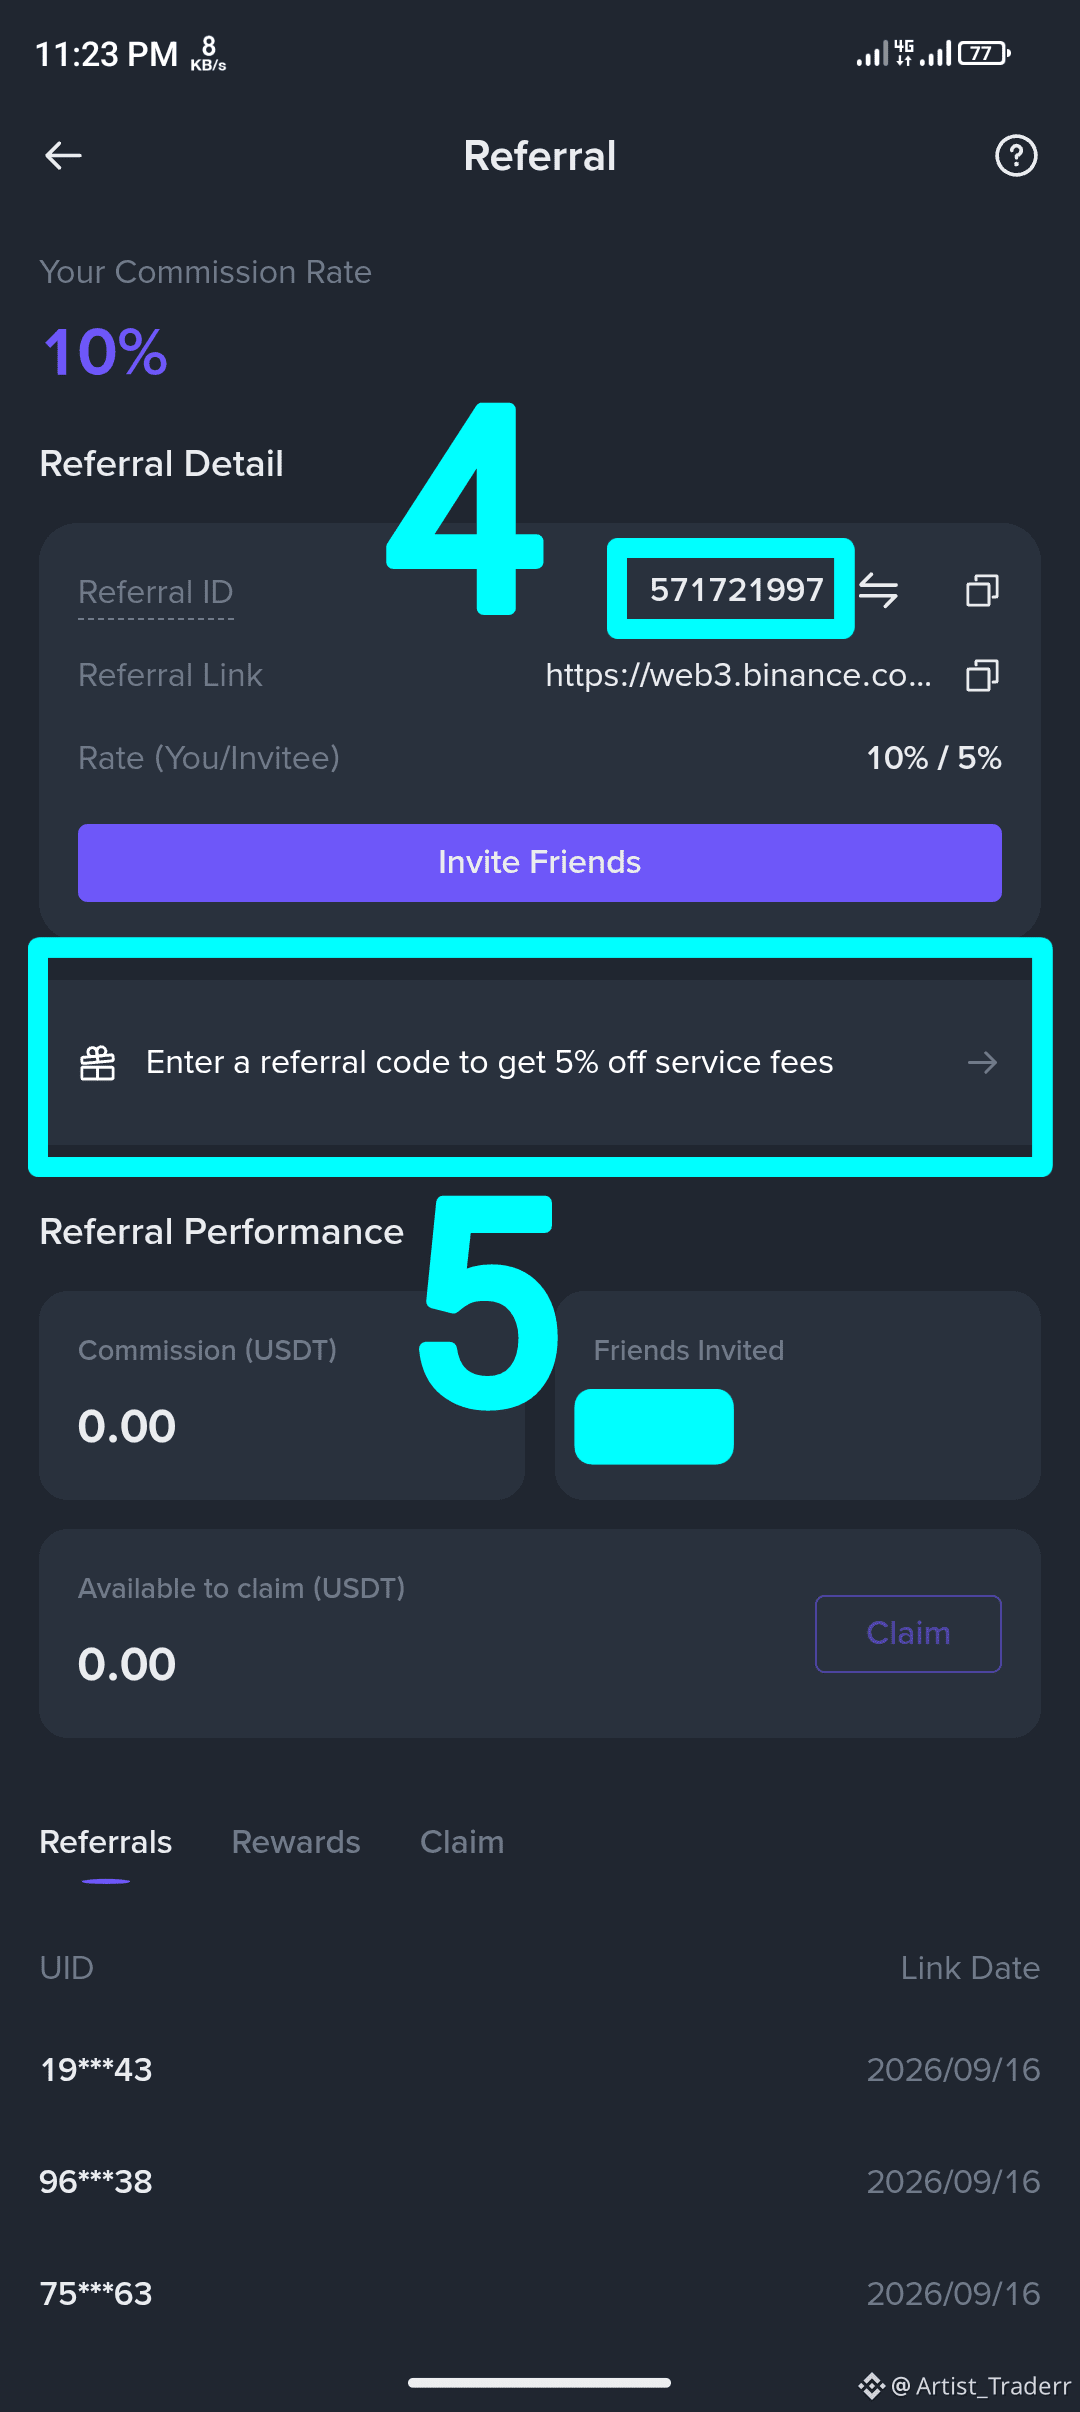This screenshot has width=1080, height=2412.
Task: Click the Invite Friends button
Action: click(x=540, y=863)
